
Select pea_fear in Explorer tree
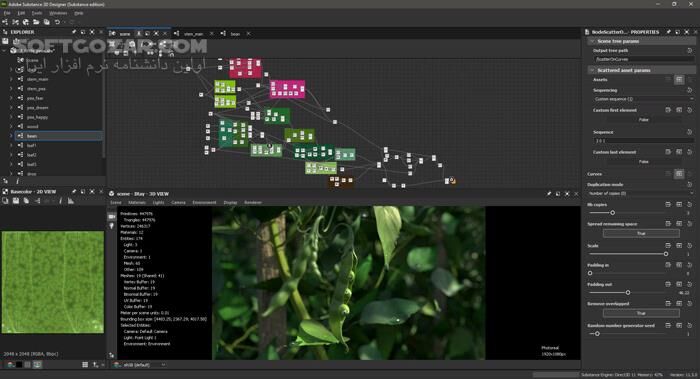(35, 98)
